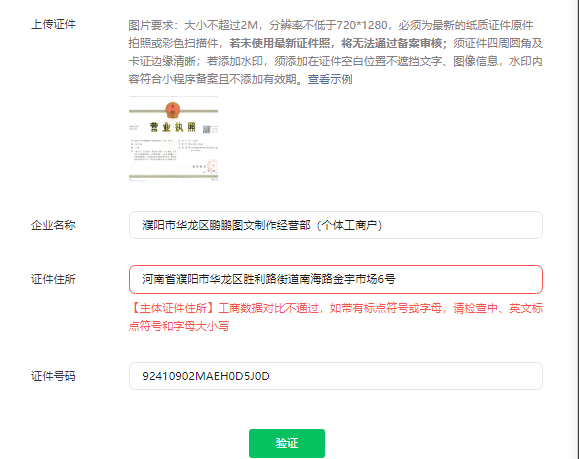Open the 查看示例 link
This screenshot has height=459, width=579.
(330, 79)
